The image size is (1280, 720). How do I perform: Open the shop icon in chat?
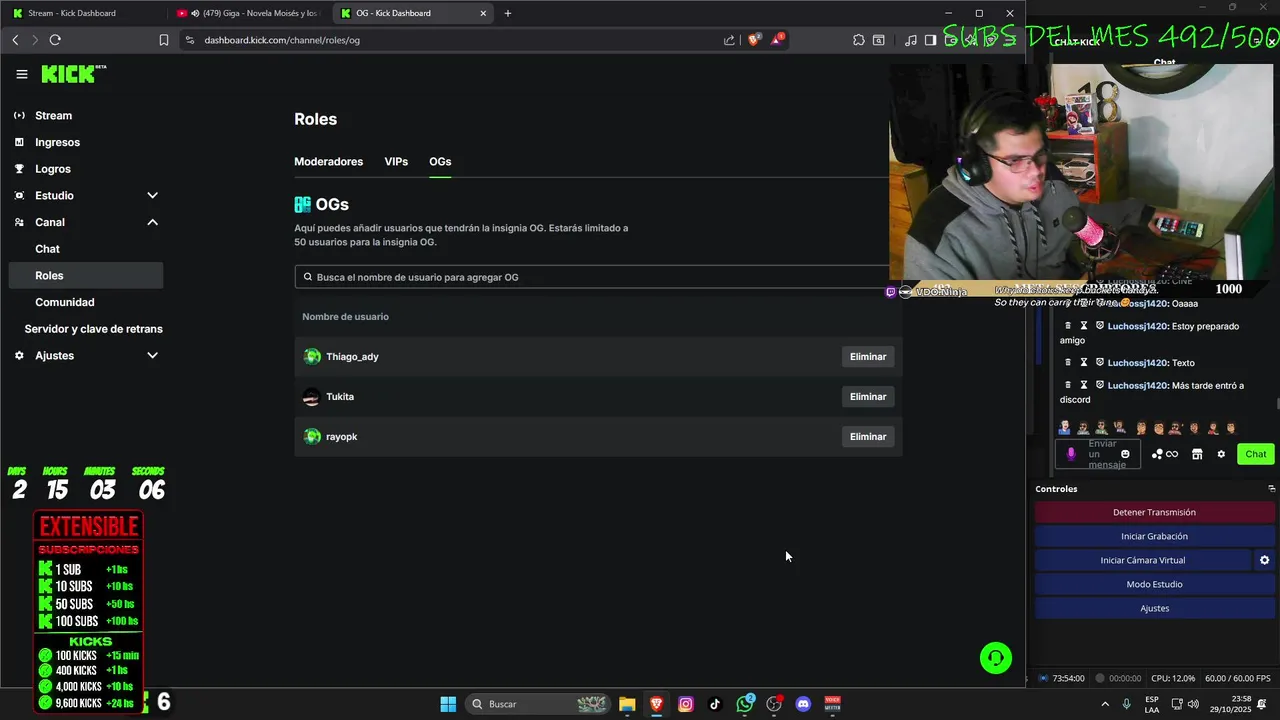click(1197, 454)
